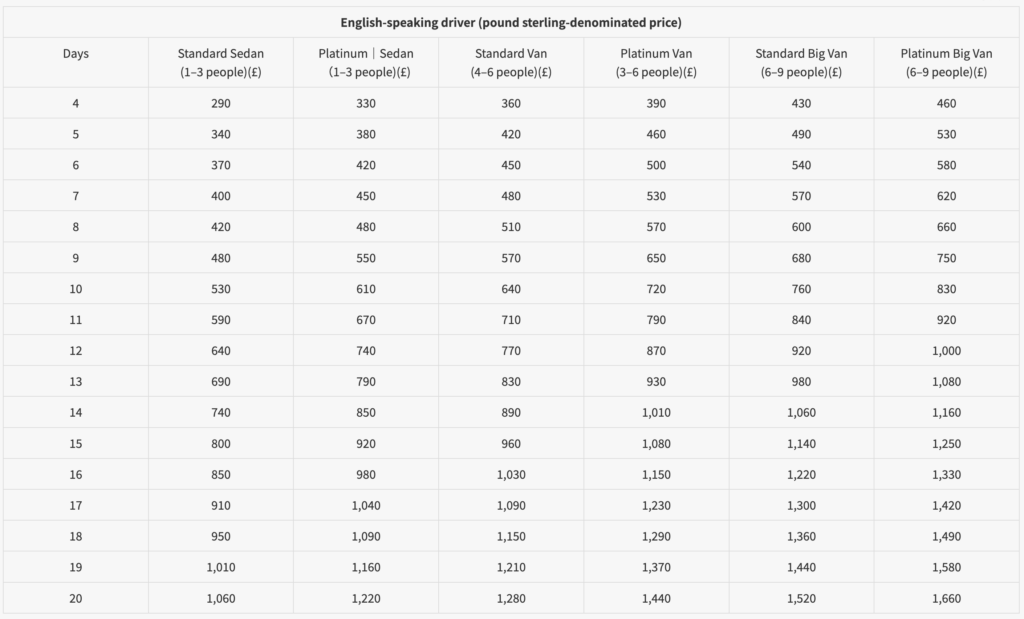The width and height of the screenshot is (1024, 619).
Task: Select the Platinum Sedan column header
Action: point(366,62)
